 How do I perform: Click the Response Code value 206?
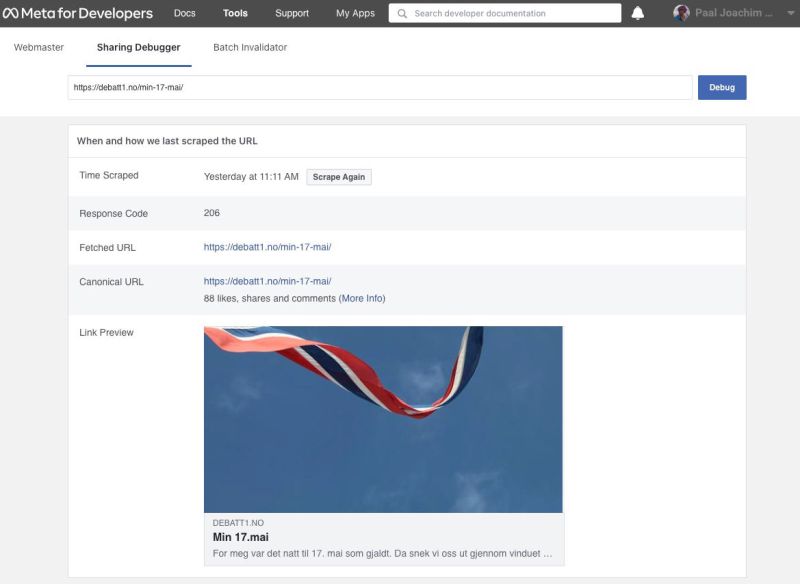point(212,213)
